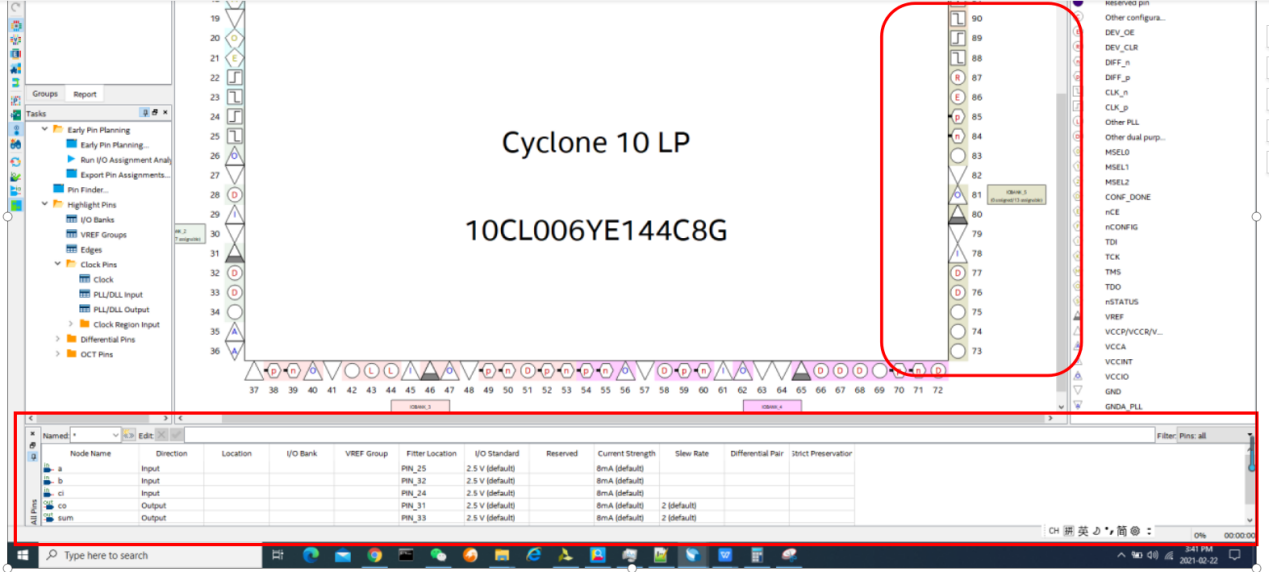Click GND legend entry
The width and height of the screenshot is (1269, 572).
point(1113,392)
